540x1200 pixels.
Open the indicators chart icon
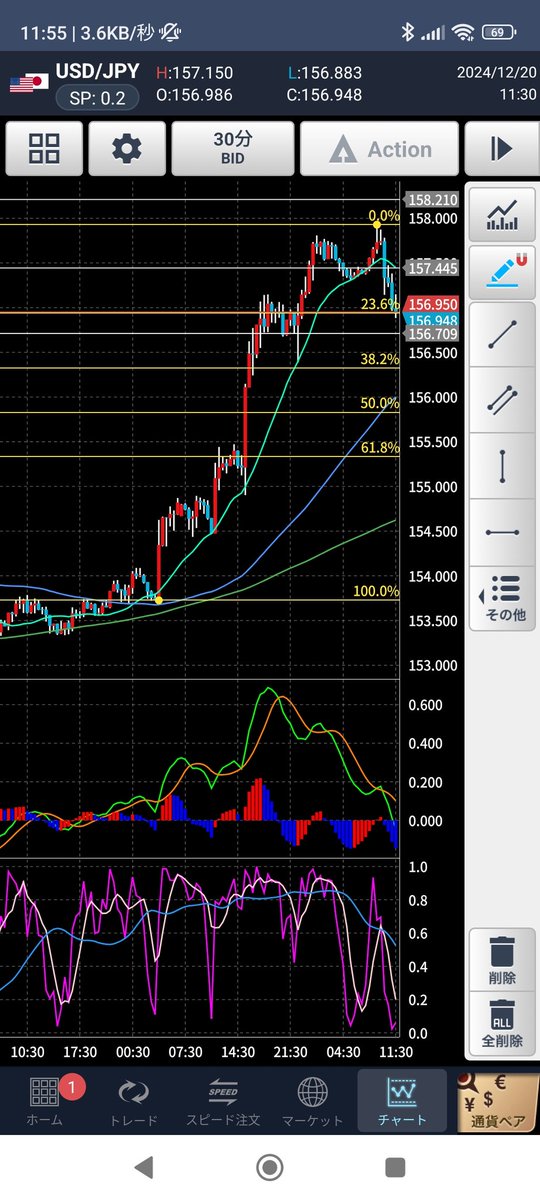click(x=502, y=215)
